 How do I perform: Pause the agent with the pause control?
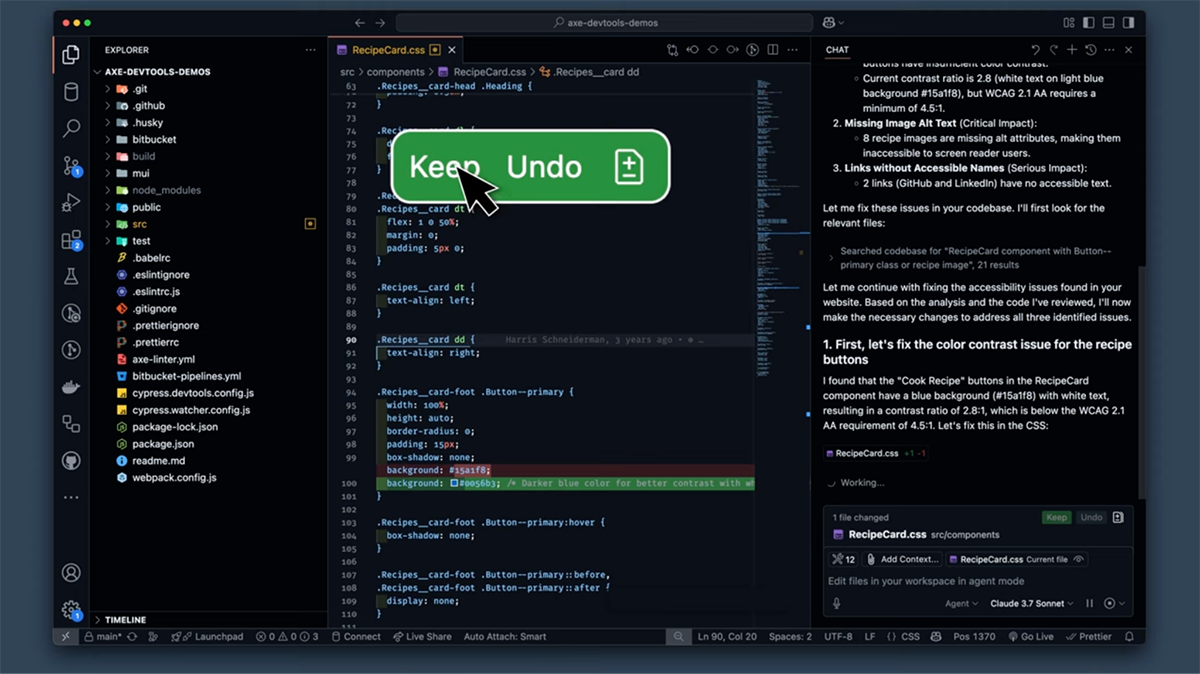pyautogui.click(x=1089, y=603)
